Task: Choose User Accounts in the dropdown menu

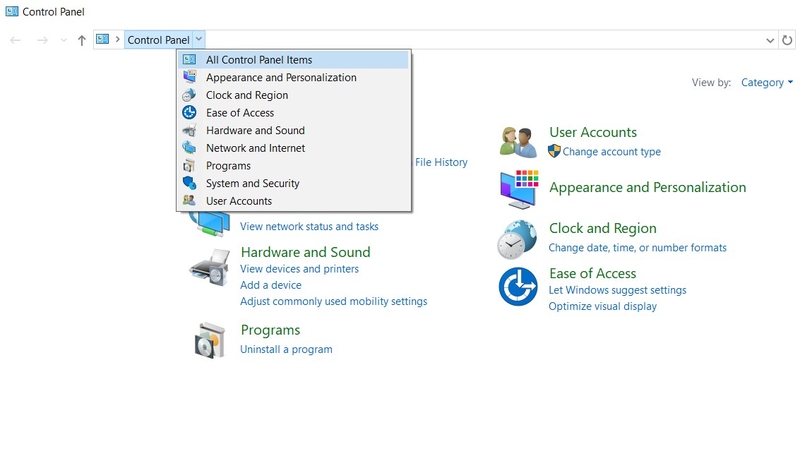Action: [x=293, y=201]
